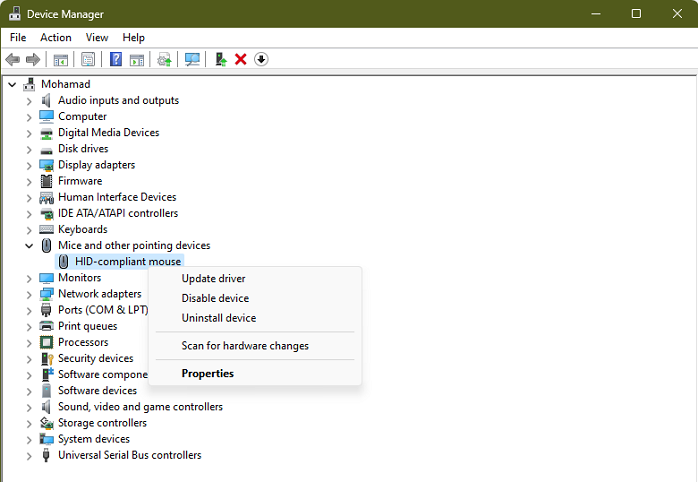
Task: Open Properties from the context menu
Action: pos(207,374)
